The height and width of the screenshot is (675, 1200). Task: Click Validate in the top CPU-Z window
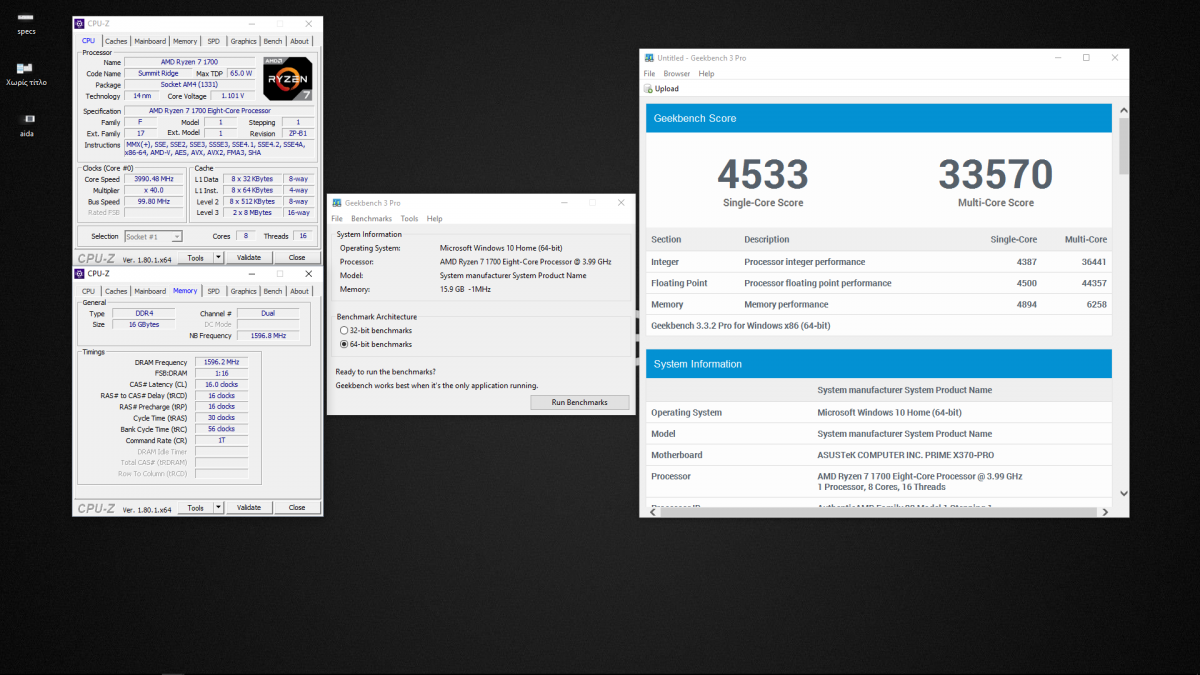(249, 257)
